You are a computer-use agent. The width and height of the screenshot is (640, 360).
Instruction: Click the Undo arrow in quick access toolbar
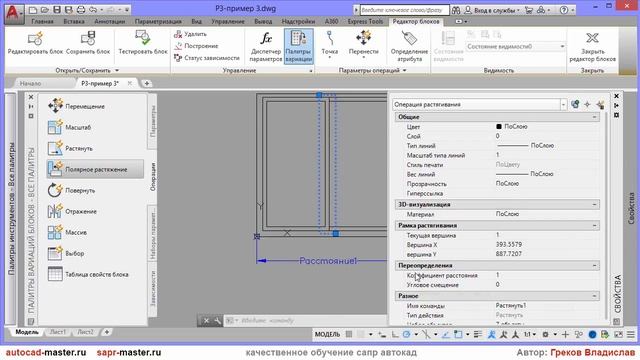coord(93,9)
